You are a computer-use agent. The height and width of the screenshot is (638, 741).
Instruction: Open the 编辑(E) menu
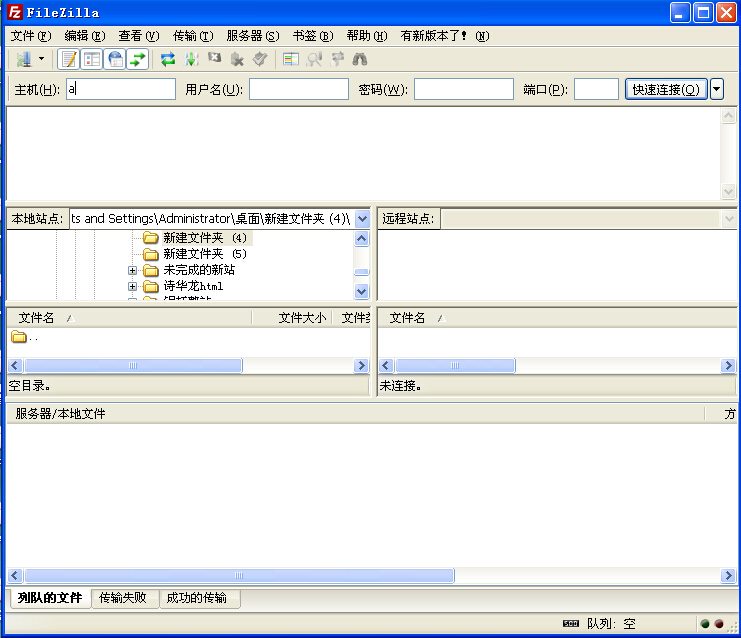click(85, 36)
